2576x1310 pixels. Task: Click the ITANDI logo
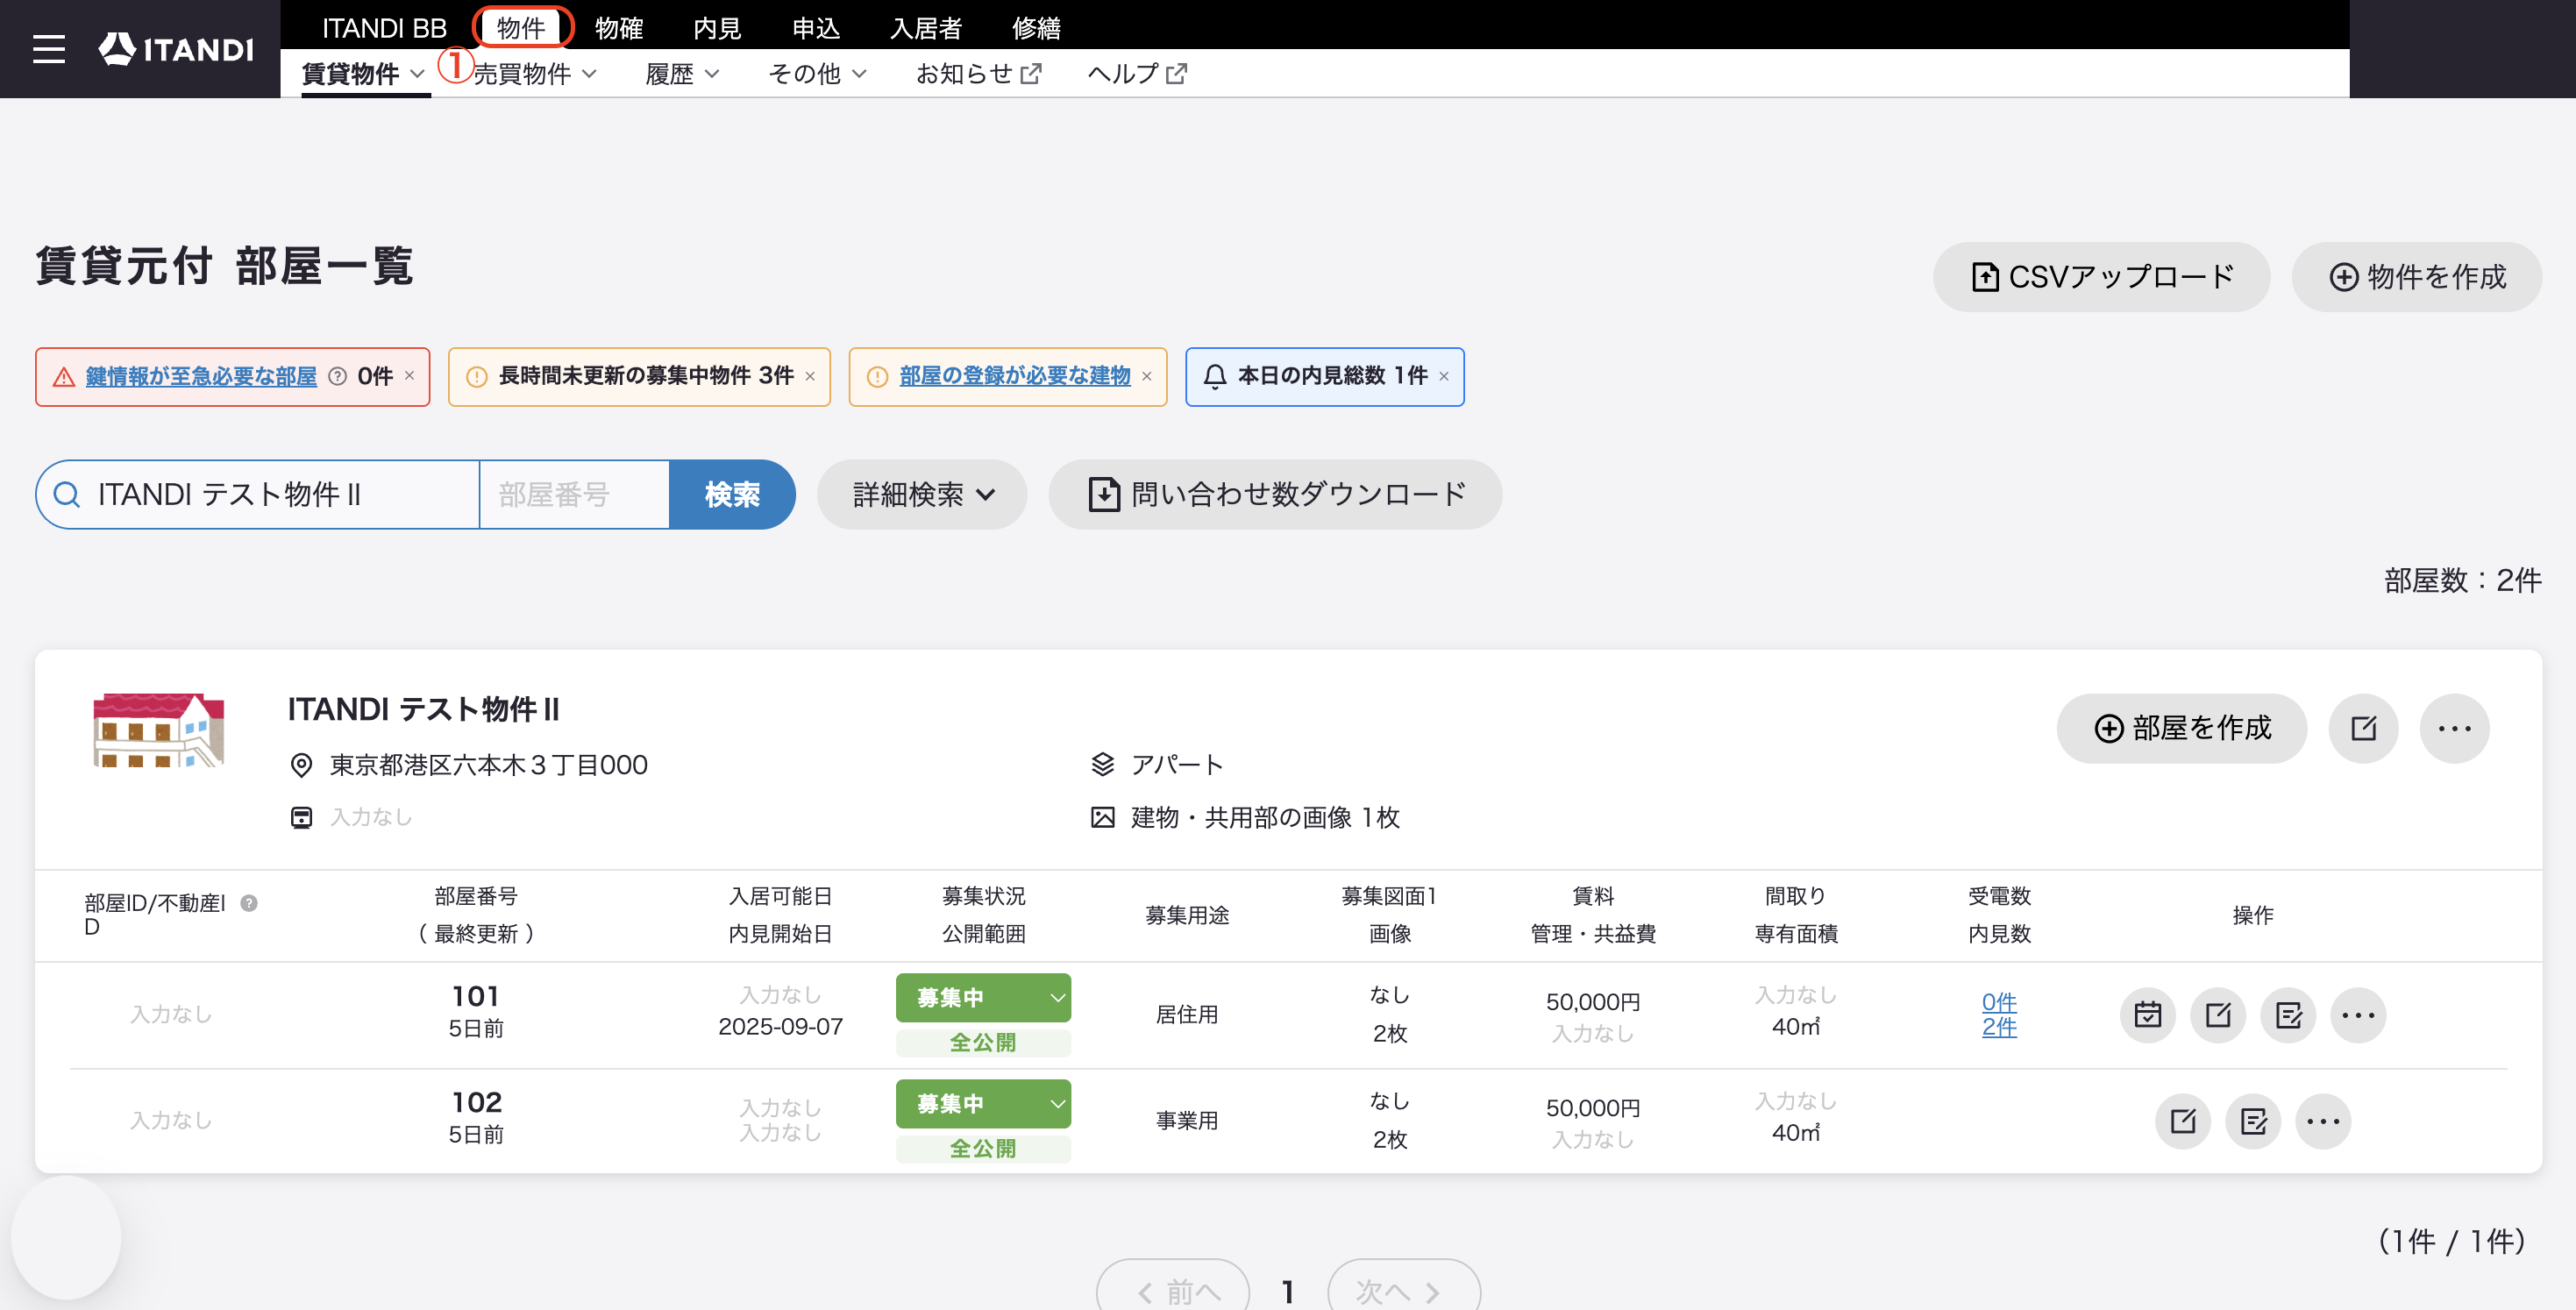point(176,49)
